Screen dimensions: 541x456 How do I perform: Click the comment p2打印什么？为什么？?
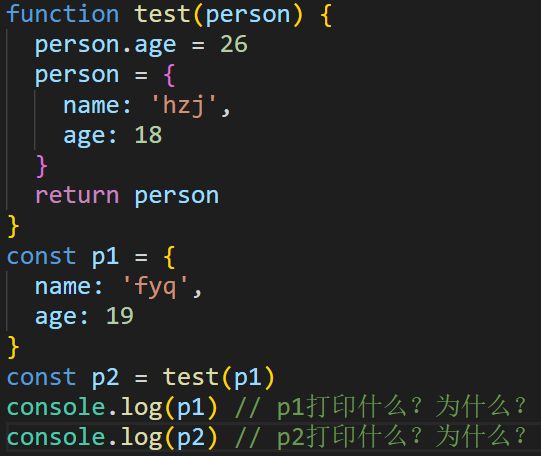coord(381,437)
